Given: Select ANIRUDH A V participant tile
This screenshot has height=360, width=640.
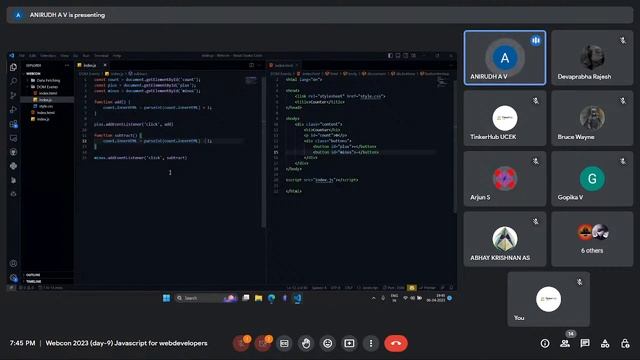Looking at the screenshot, I should 505,58.
